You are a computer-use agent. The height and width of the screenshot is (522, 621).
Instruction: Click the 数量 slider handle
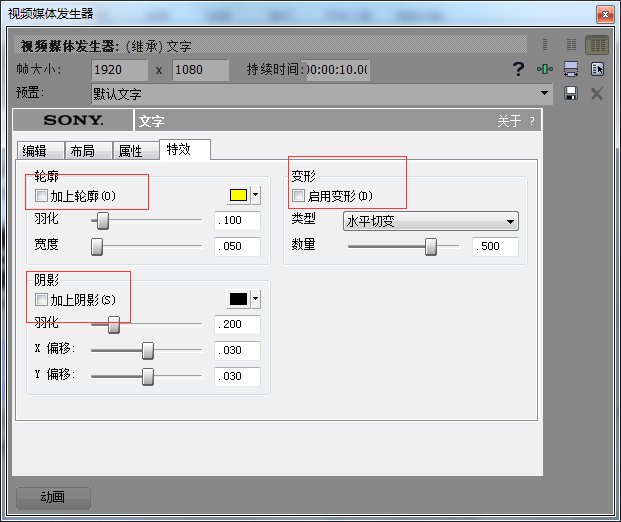(431, 247)
